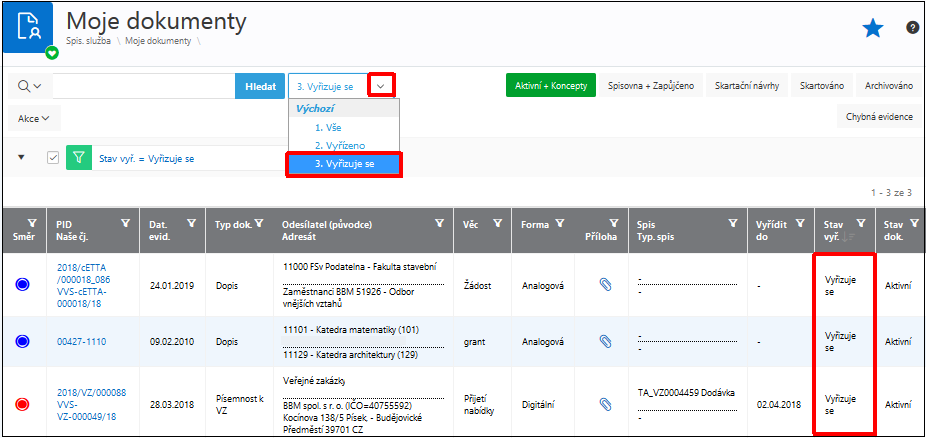The width and height of the screenshot is (926, 438).
Task: Click the blue direction circle in first row
Action: [x=22, y=285]
